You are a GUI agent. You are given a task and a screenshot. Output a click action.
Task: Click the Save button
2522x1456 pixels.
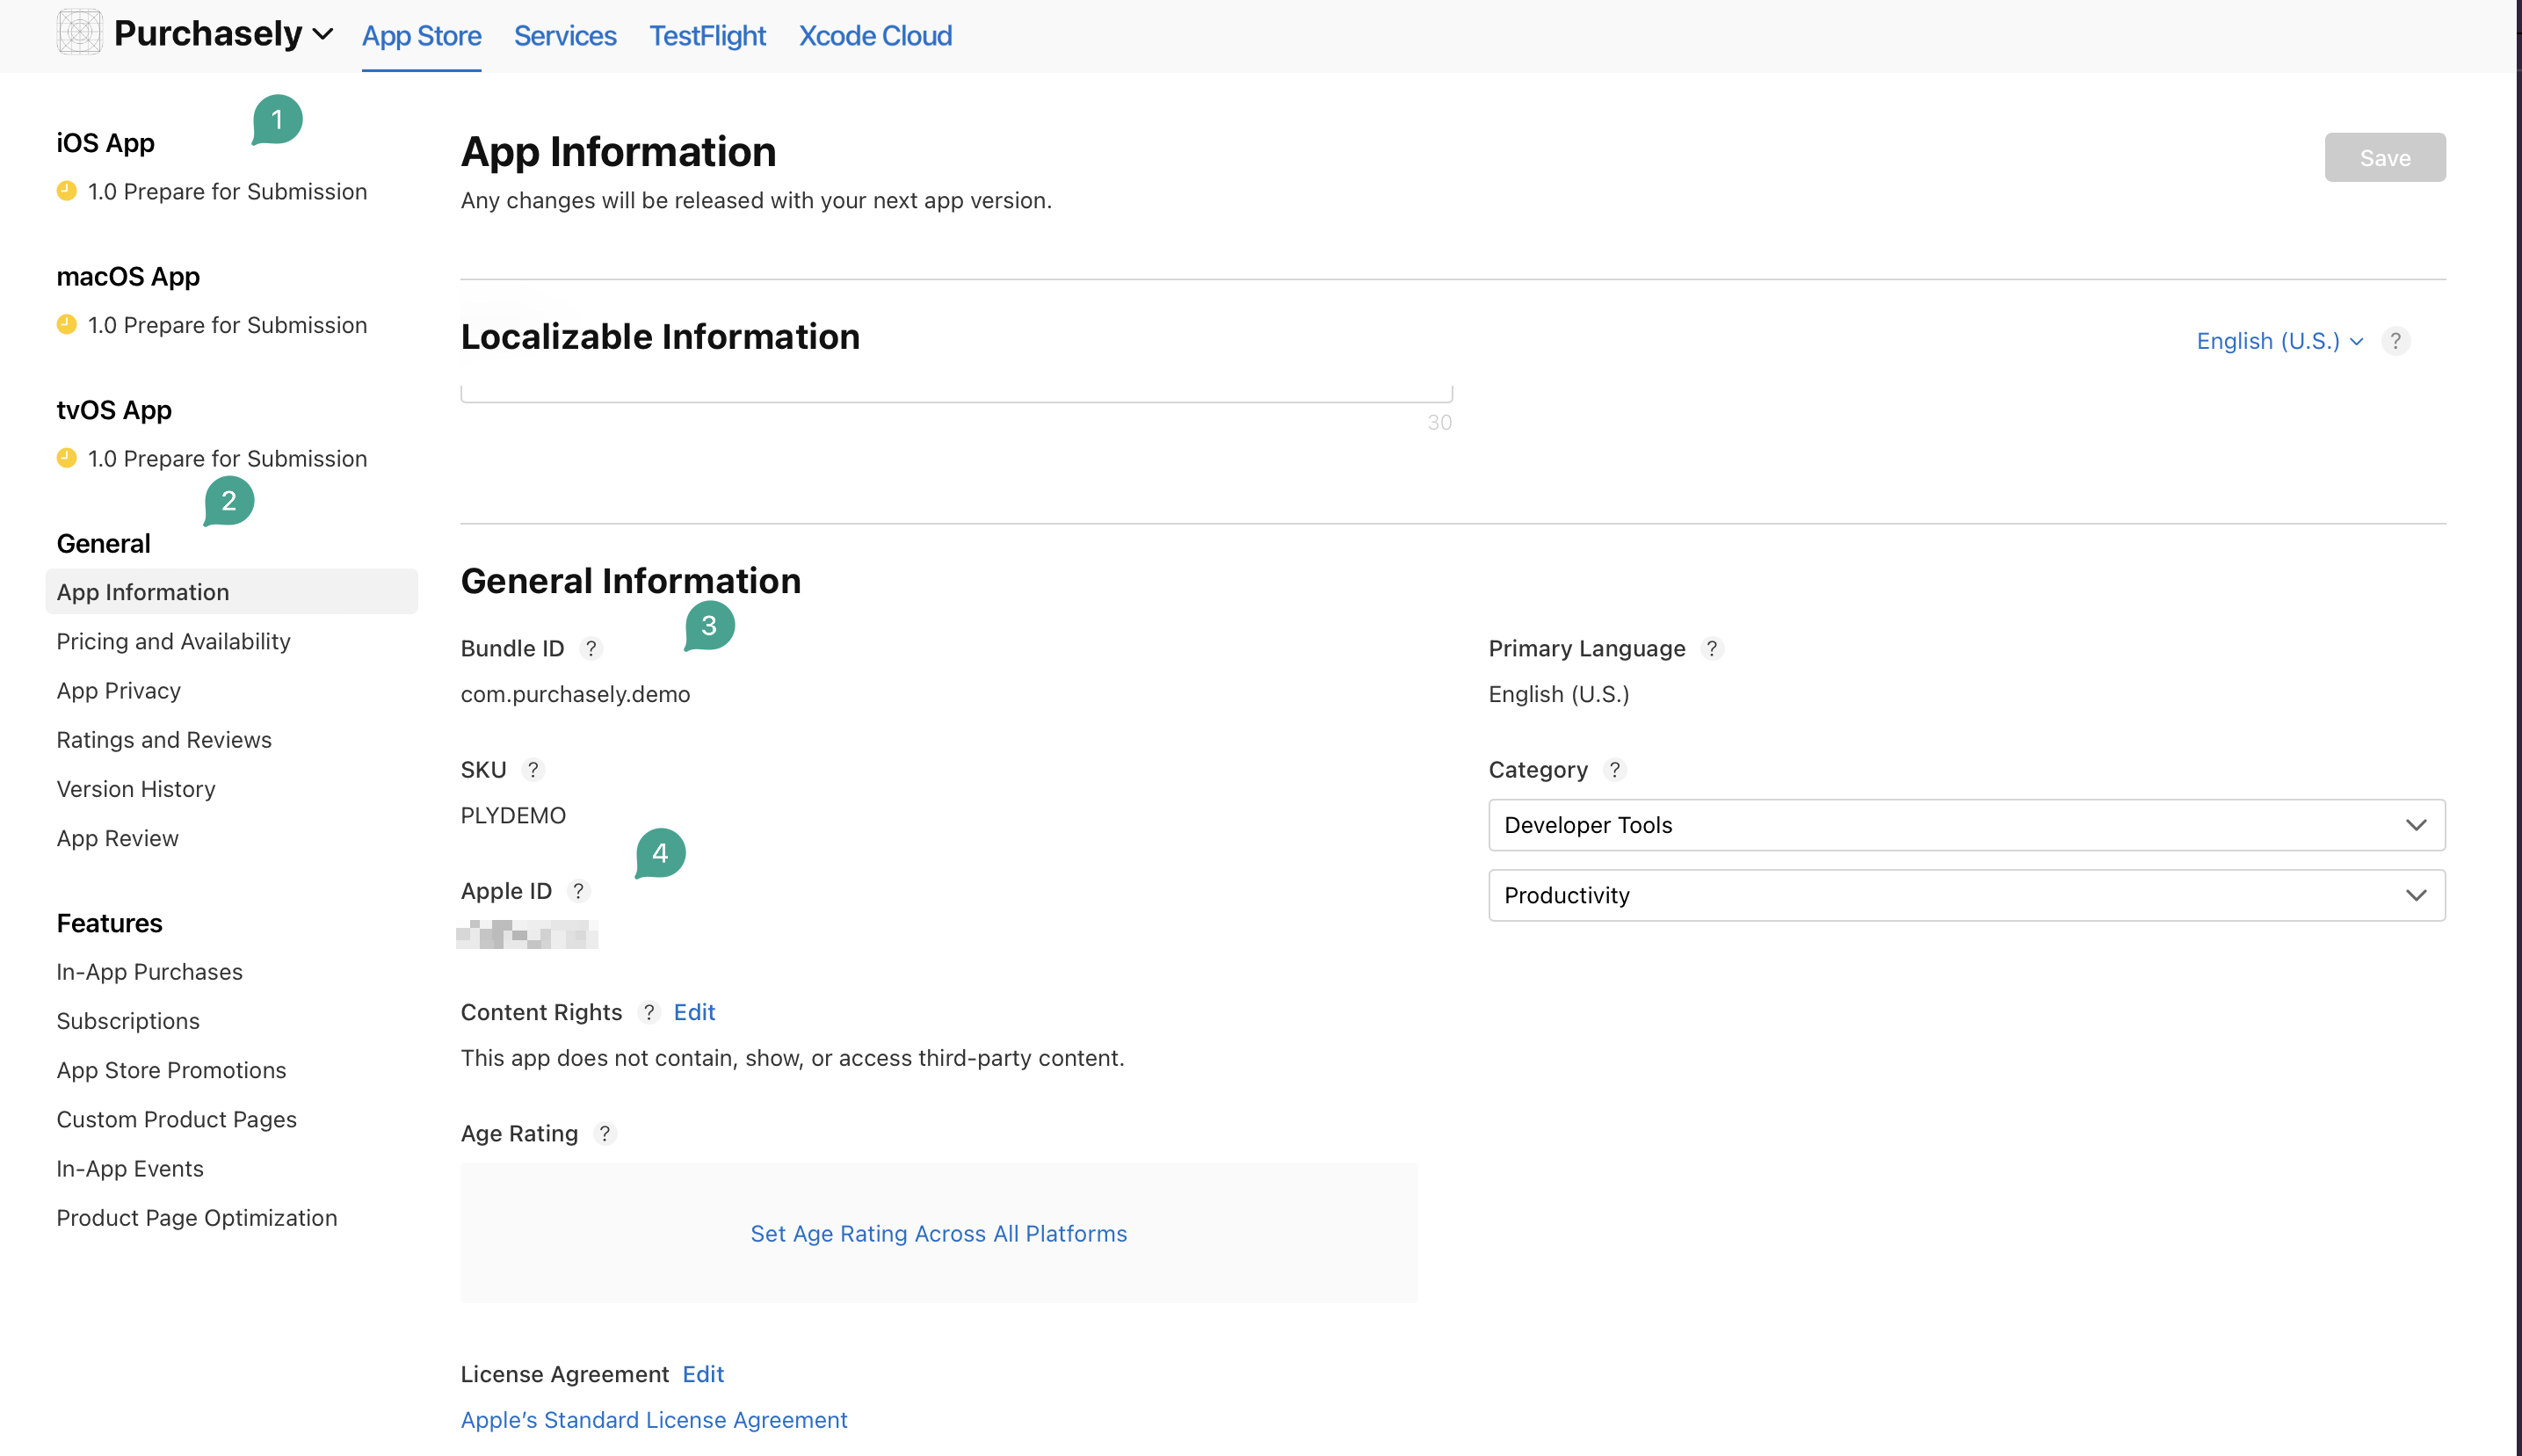tap(2385, 157)
